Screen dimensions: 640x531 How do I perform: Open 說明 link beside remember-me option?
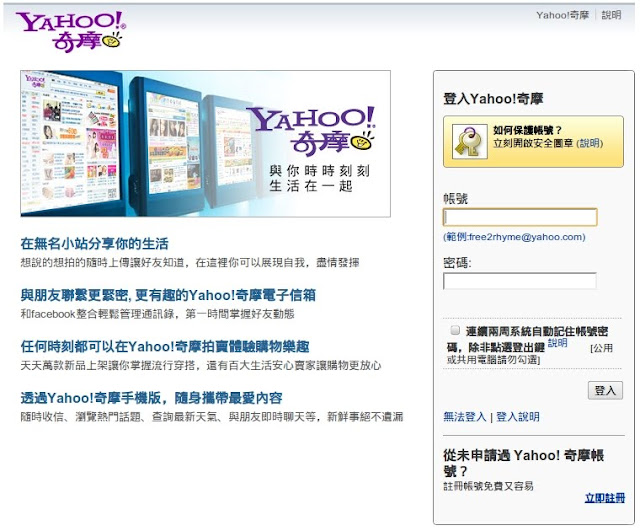[x=557, y=343]
